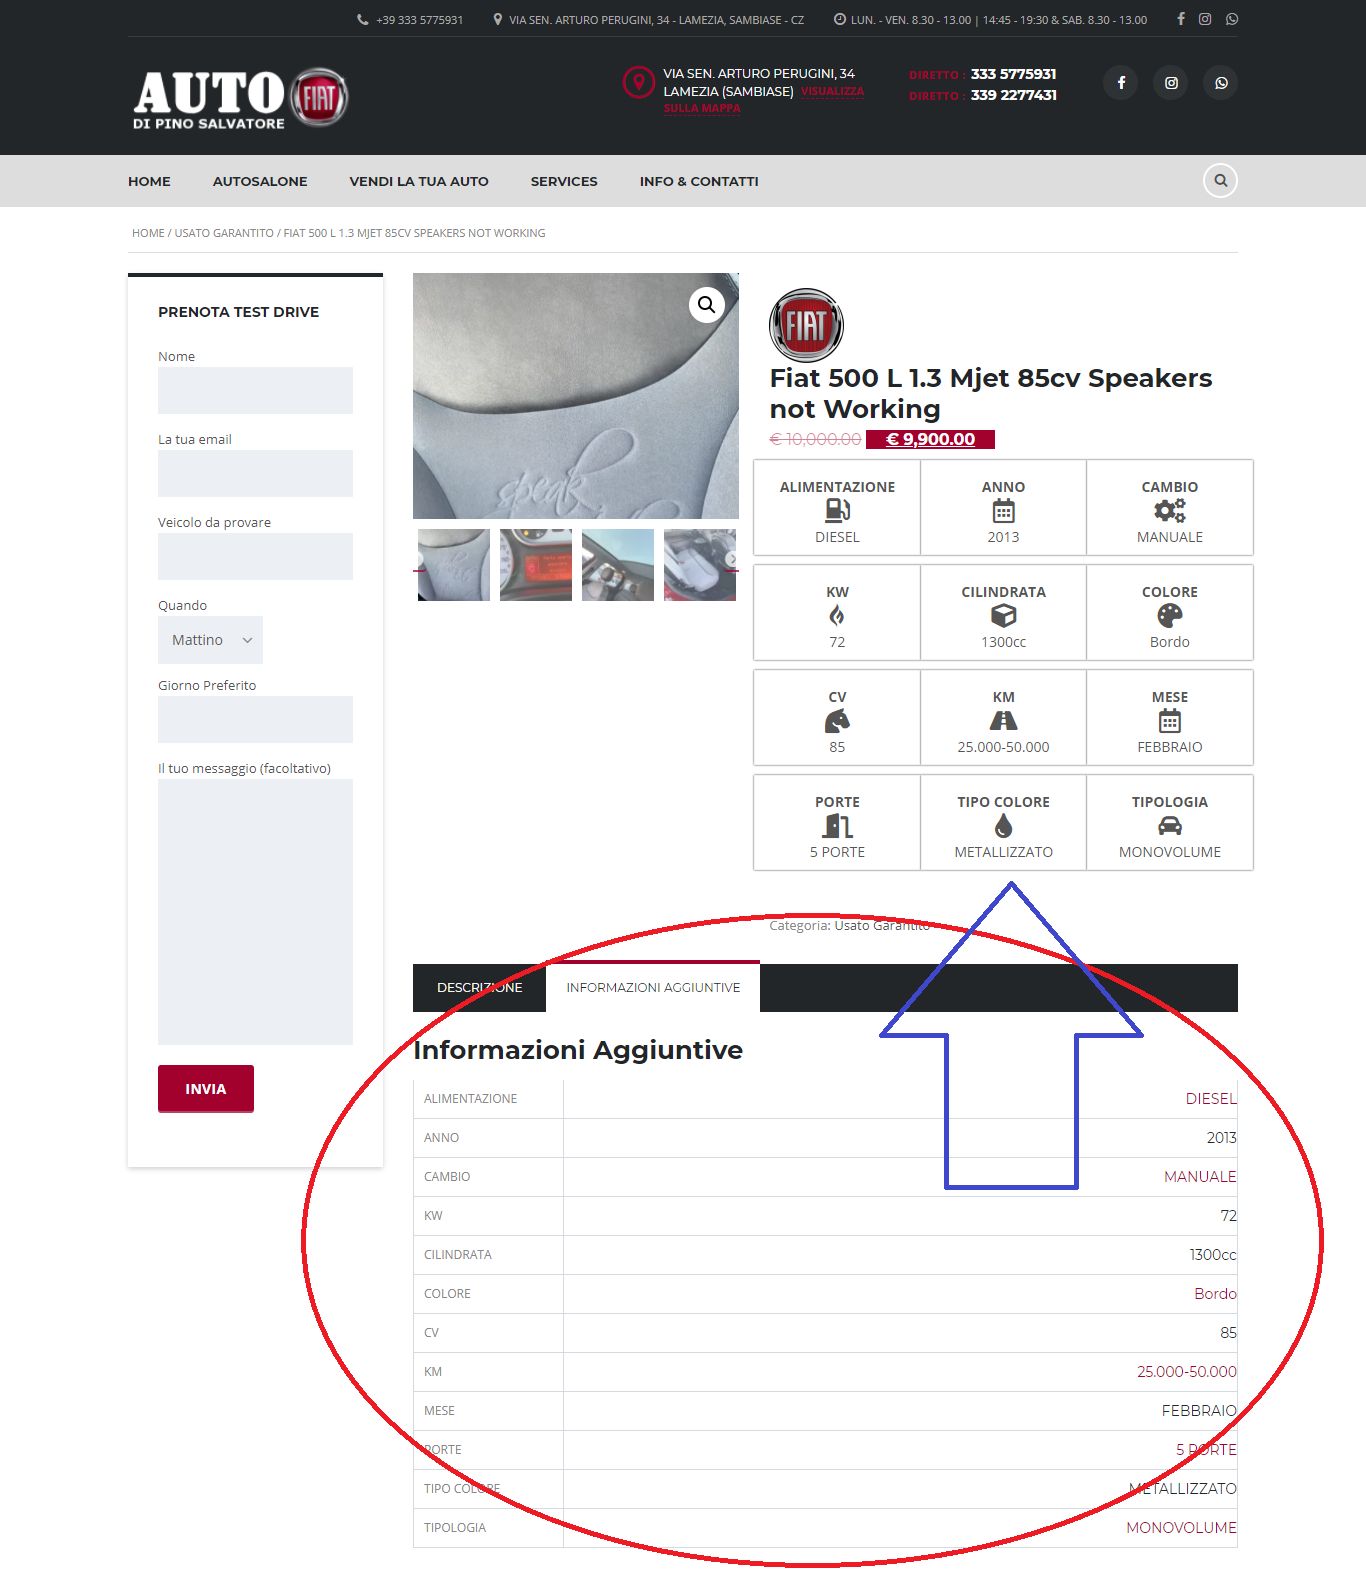This screenshot has width=1366, height=1576.
Task: Click the road icon under KM
Action: point(1003,721)
